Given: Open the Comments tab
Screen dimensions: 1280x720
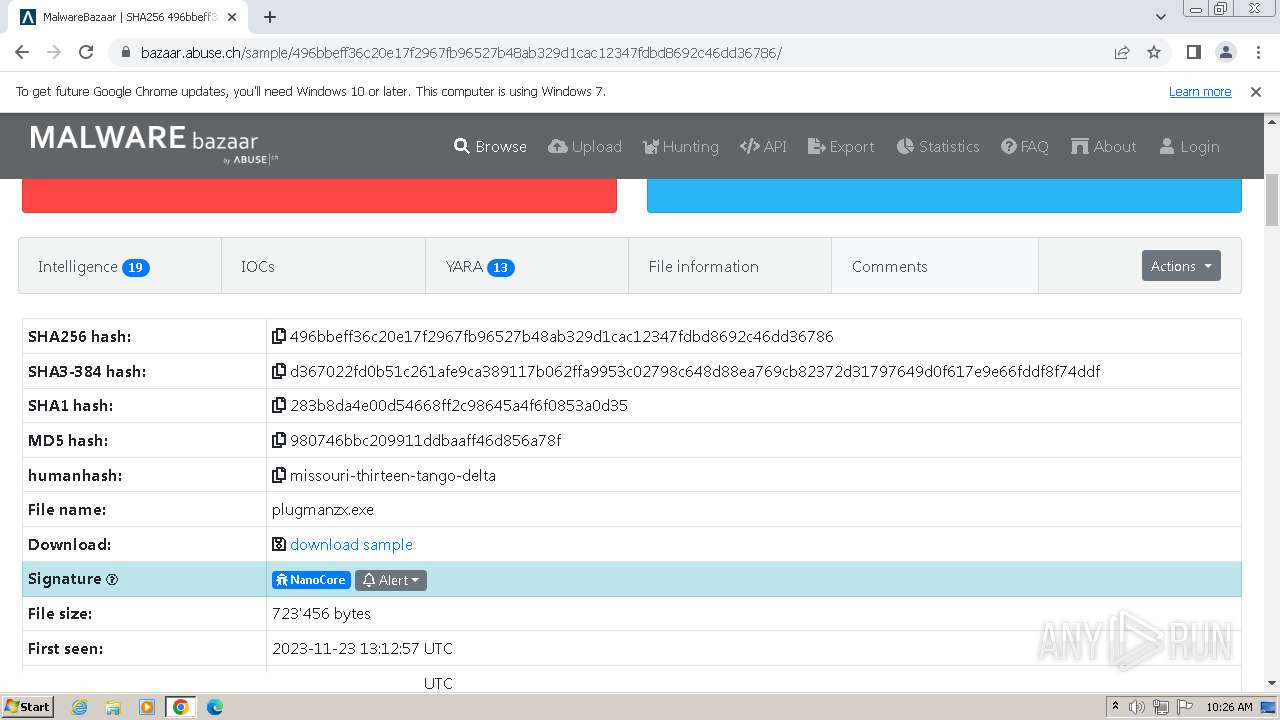Looking at the screenshot, I should pyautogui.click(x=935, y=266).
